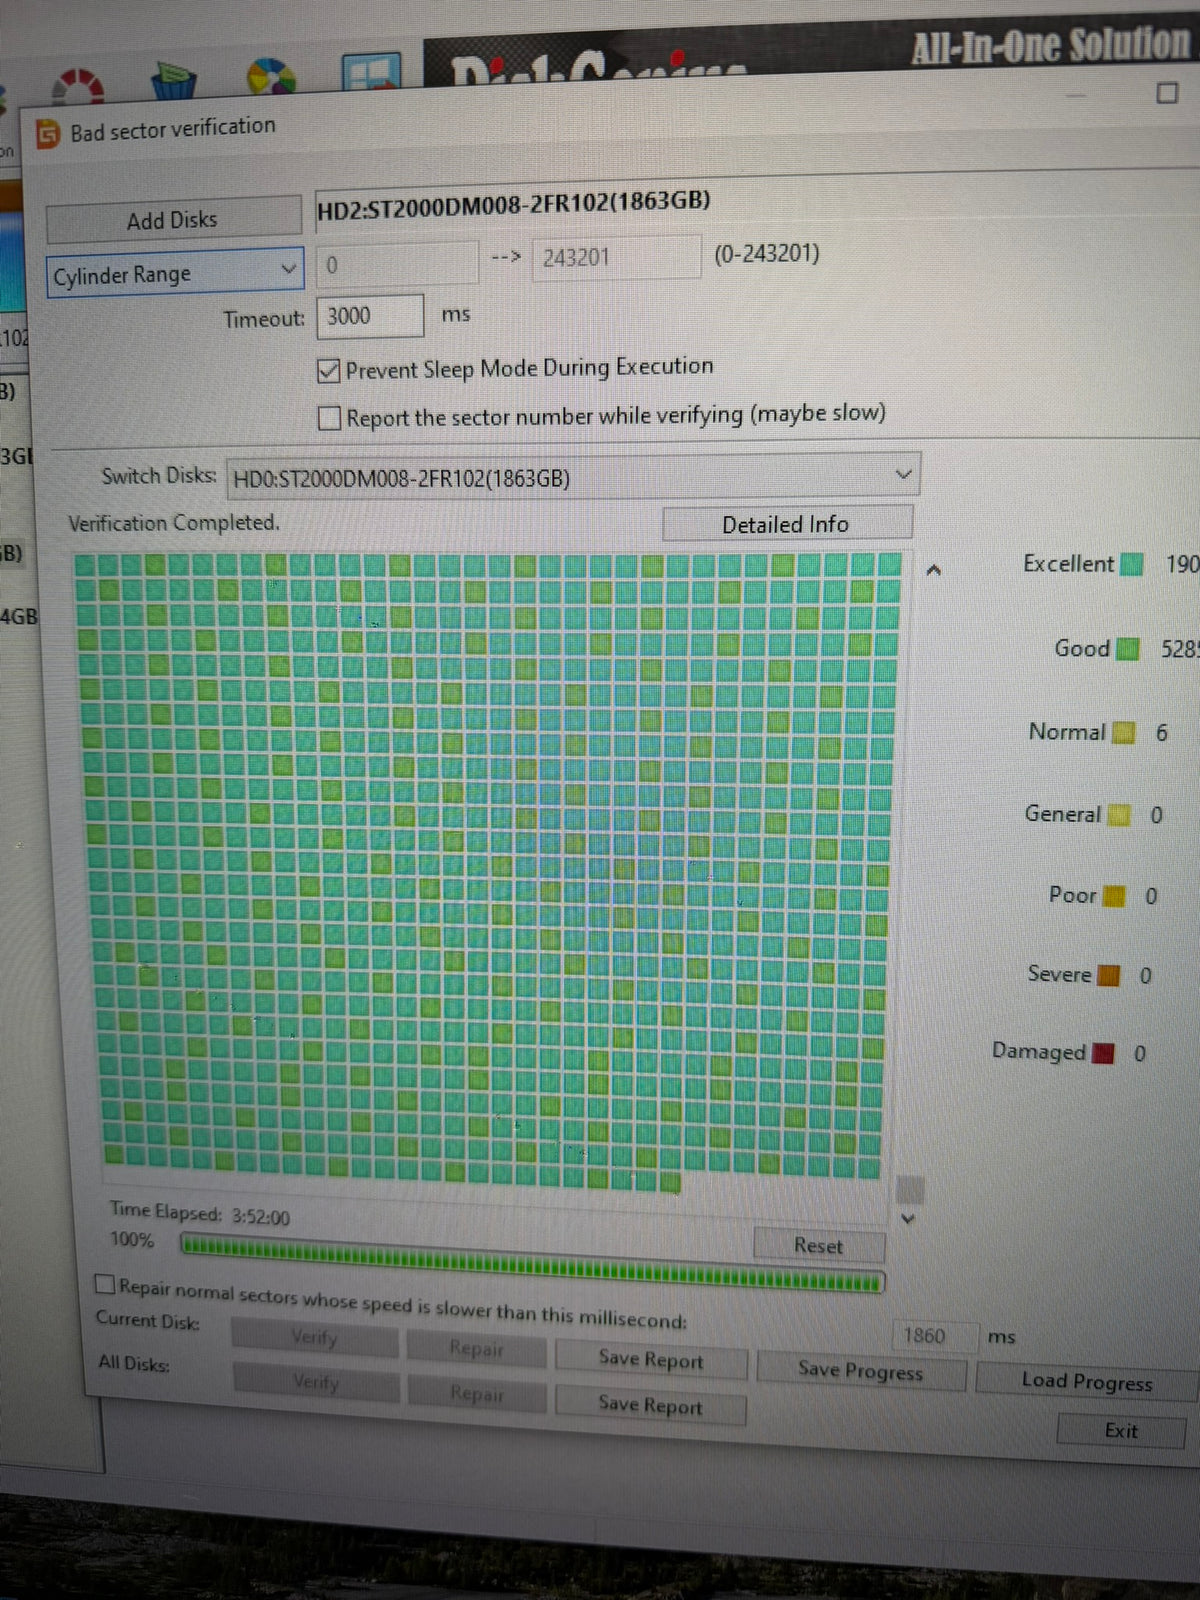Screen dimensions: 1200x1600
Task: Click the Reset button
Action: (819, 1246)
